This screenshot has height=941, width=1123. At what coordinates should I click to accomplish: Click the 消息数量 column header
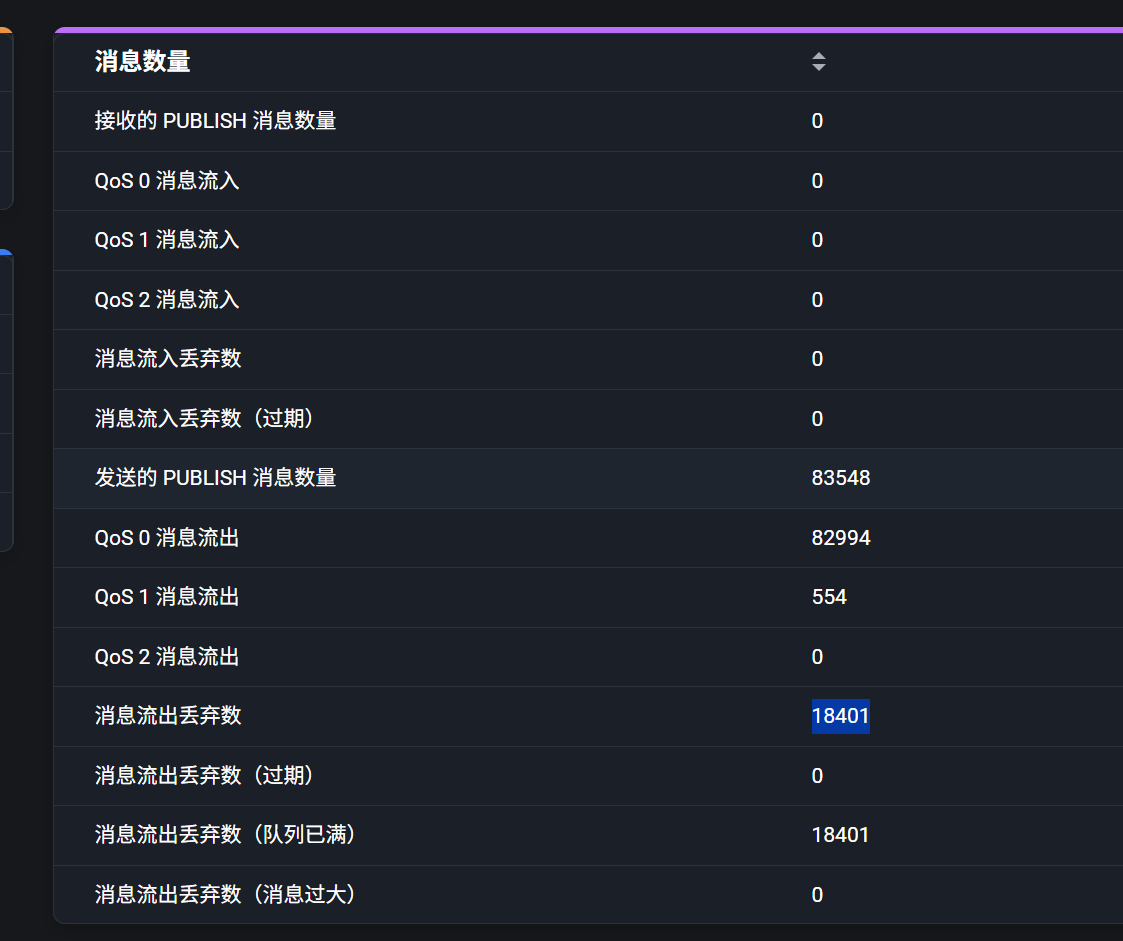point(143,62)
